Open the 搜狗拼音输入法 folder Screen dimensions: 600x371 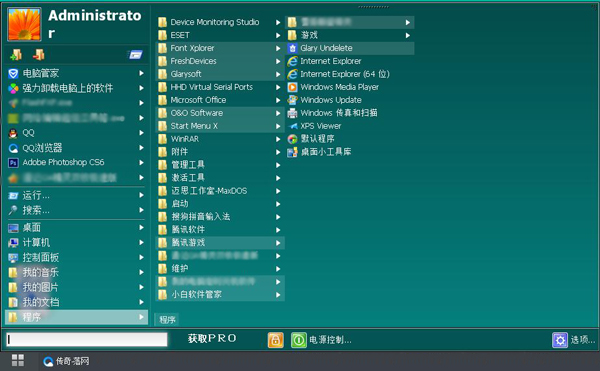click(220, 217)
